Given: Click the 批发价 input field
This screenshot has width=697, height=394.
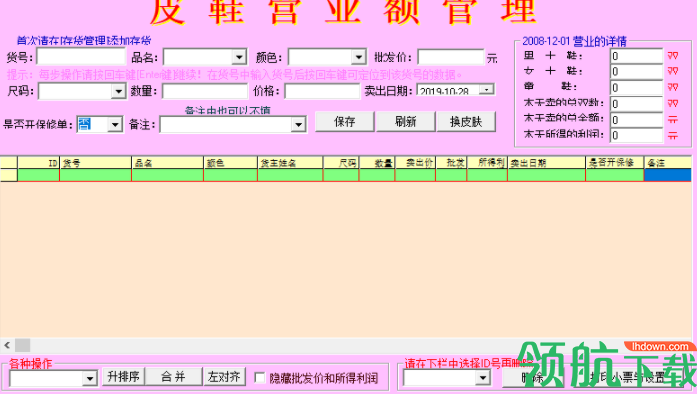Looking at the screenshot, I should [x=450, y=57].
